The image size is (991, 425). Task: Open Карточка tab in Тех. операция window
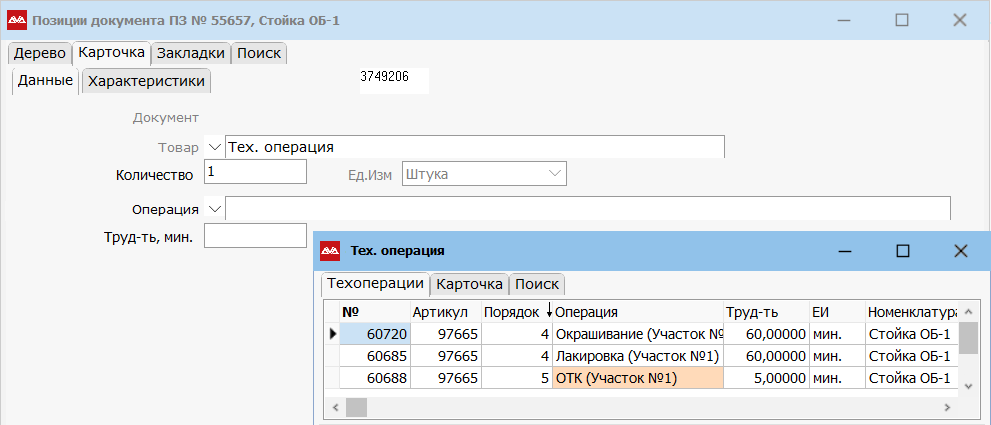(469, 284)
